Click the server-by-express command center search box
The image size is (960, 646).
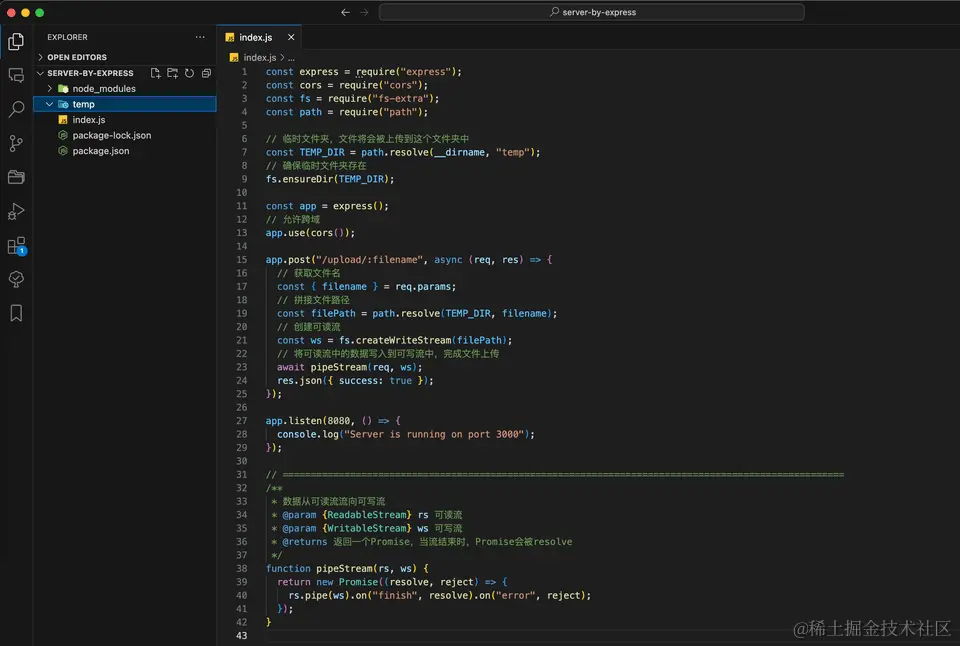click(591, 12)
